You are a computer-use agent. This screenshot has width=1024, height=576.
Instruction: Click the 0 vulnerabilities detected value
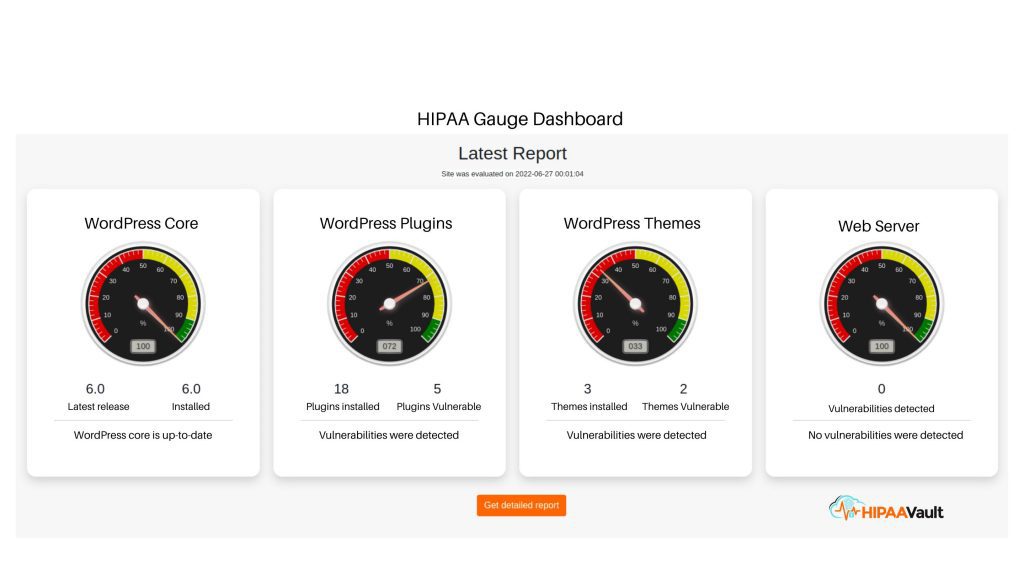click(882, 389)
